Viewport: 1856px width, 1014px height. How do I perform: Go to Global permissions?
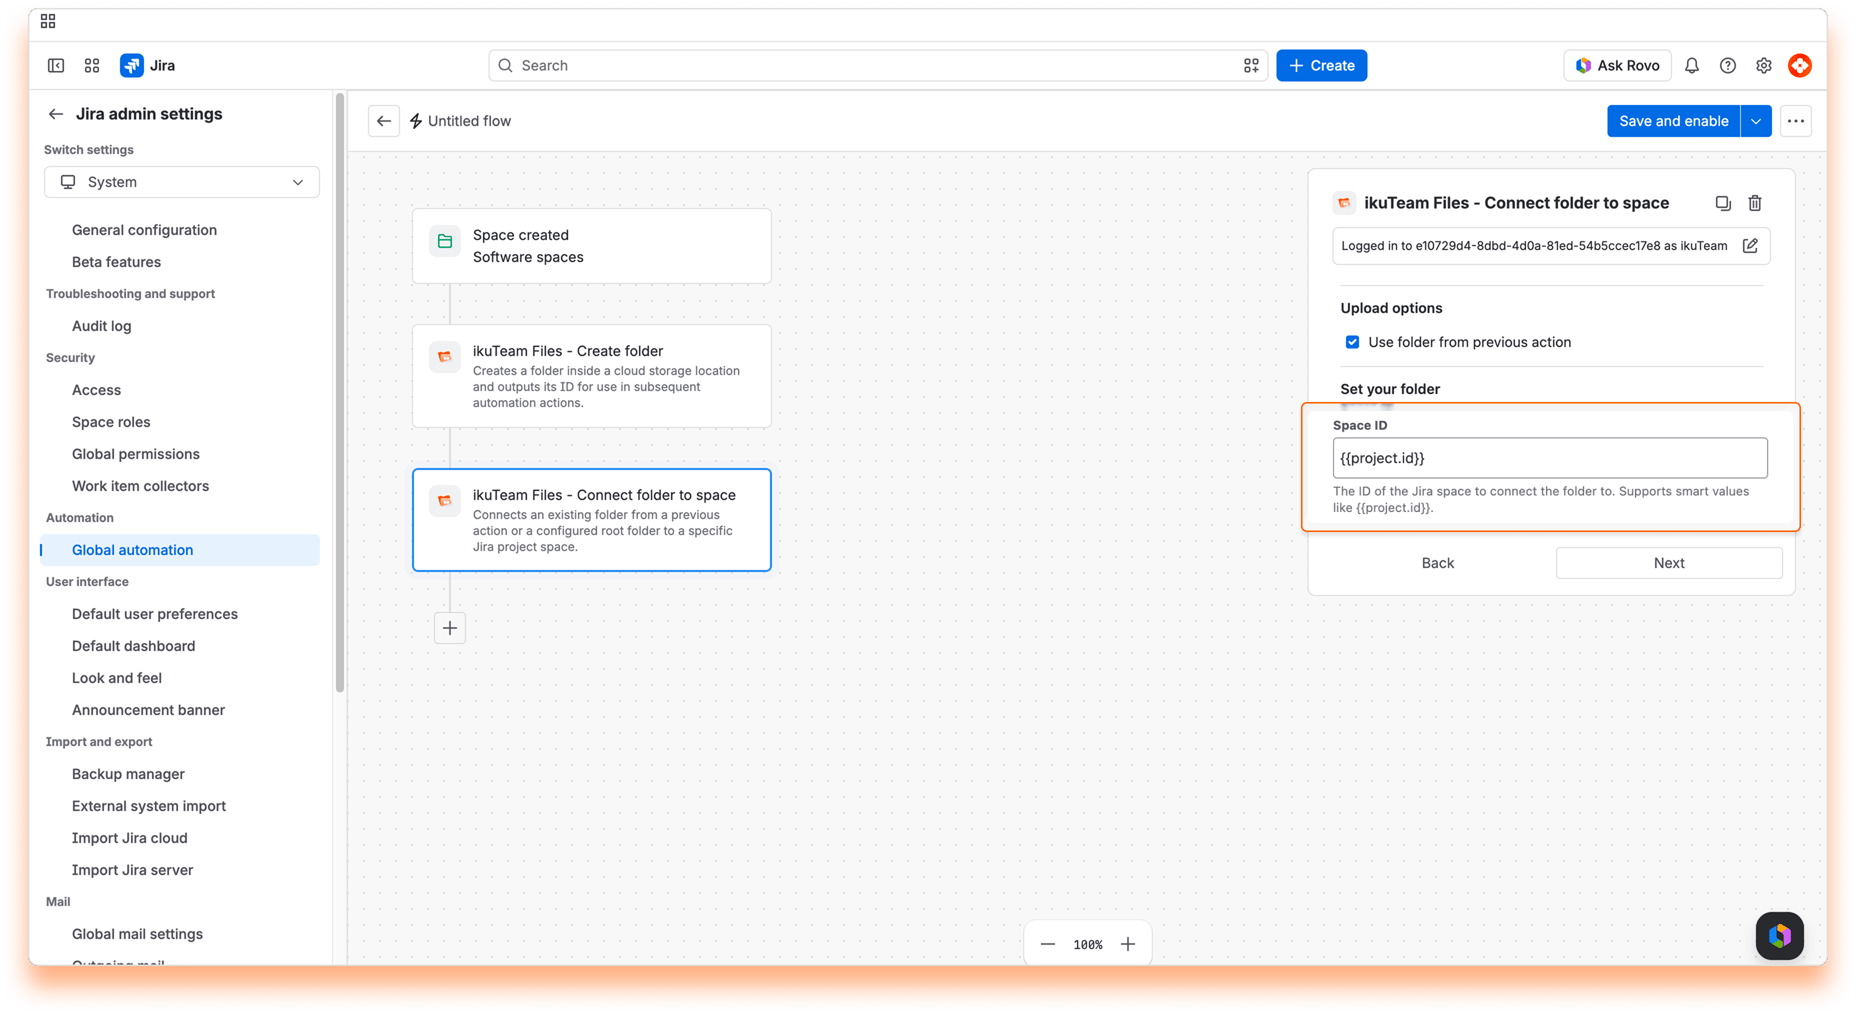click(136, 454)
